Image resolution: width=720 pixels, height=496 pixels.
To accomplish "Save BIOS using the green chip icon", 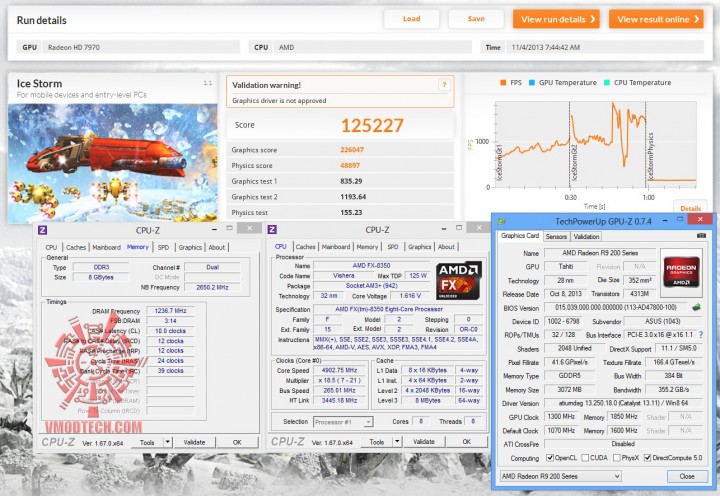I will (697, 307).
